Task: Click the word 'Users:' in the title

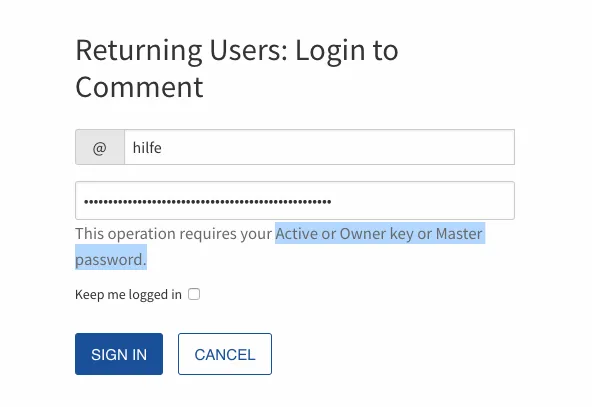Action: 248,50
